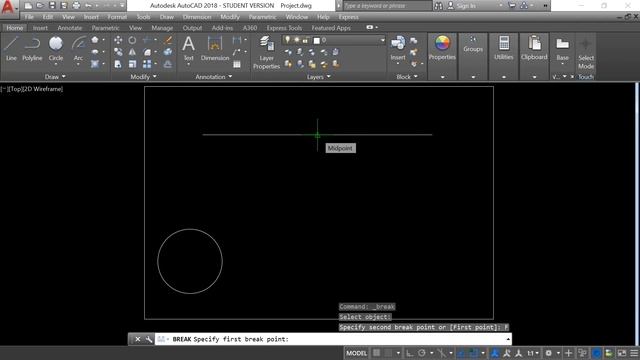Switch to the Annotate ribbon tab
The image size is (640, 360).
(x=69, y=28)
